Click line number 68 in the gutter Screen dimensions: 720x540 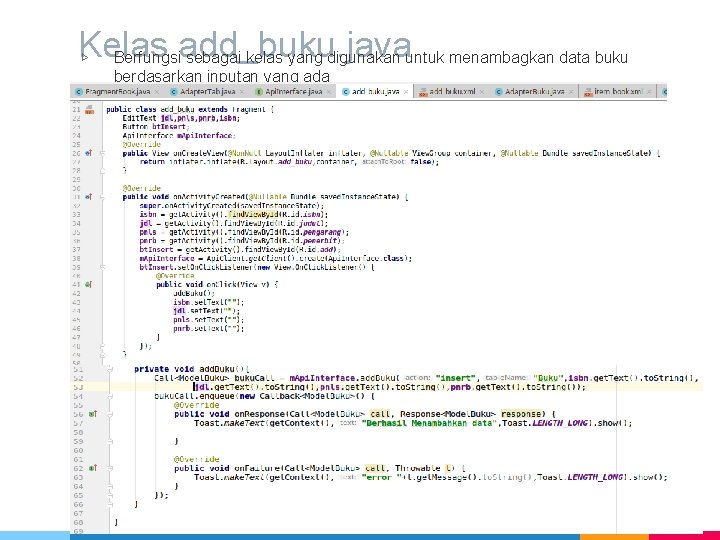tap(78, 523)
